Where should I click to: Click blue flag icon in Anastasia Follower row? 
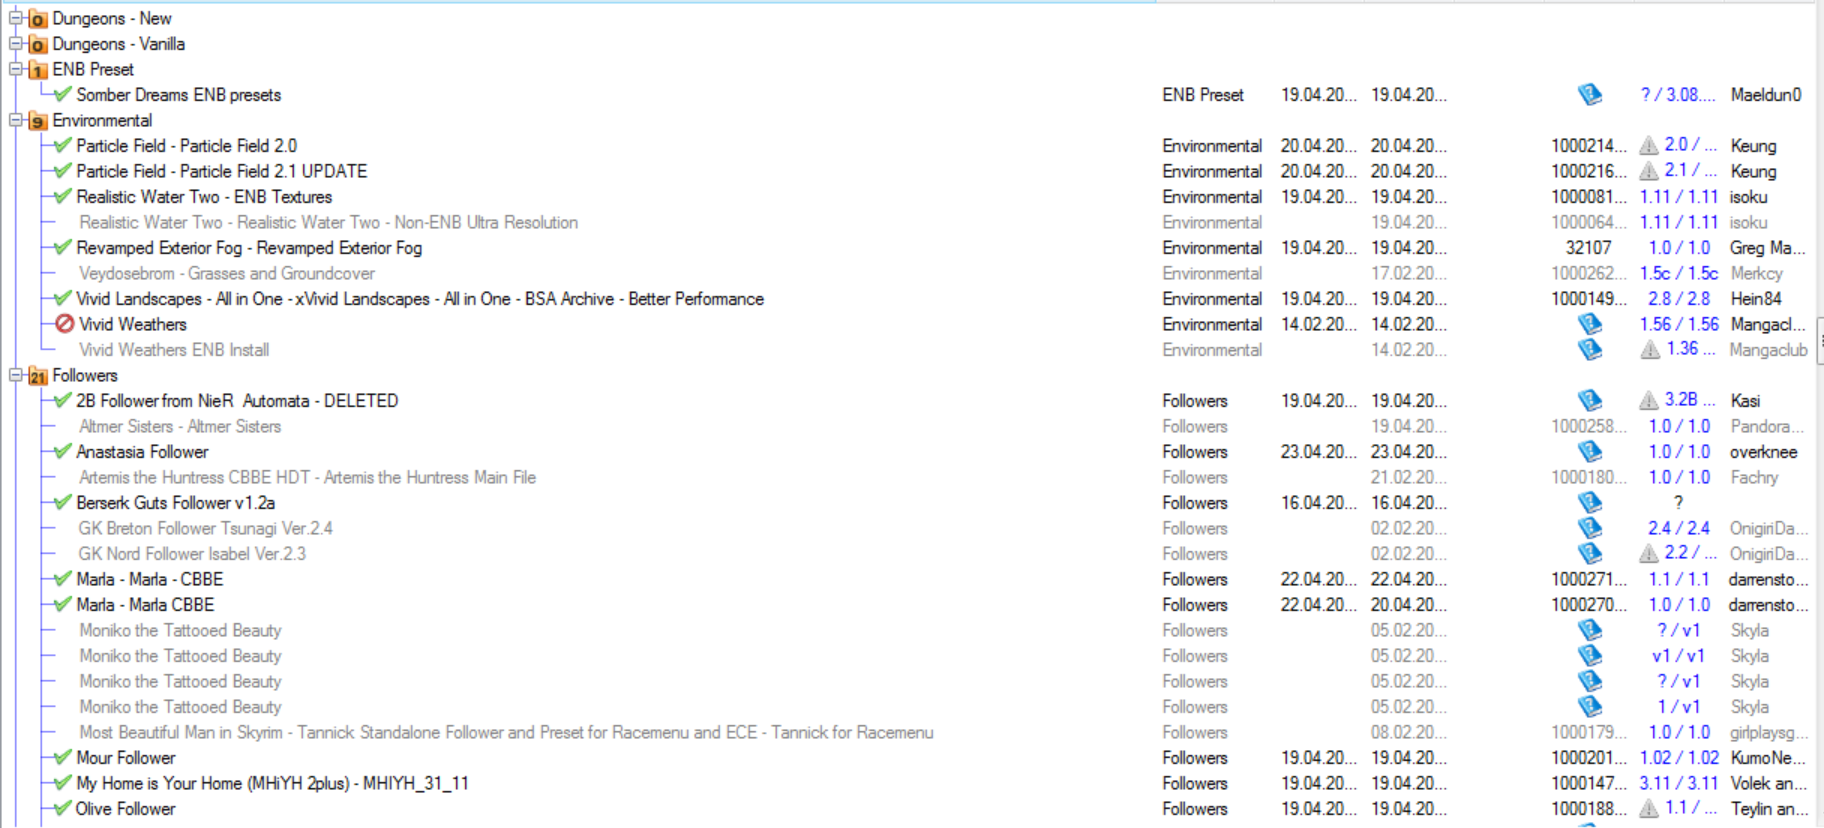coord(1589,452)
